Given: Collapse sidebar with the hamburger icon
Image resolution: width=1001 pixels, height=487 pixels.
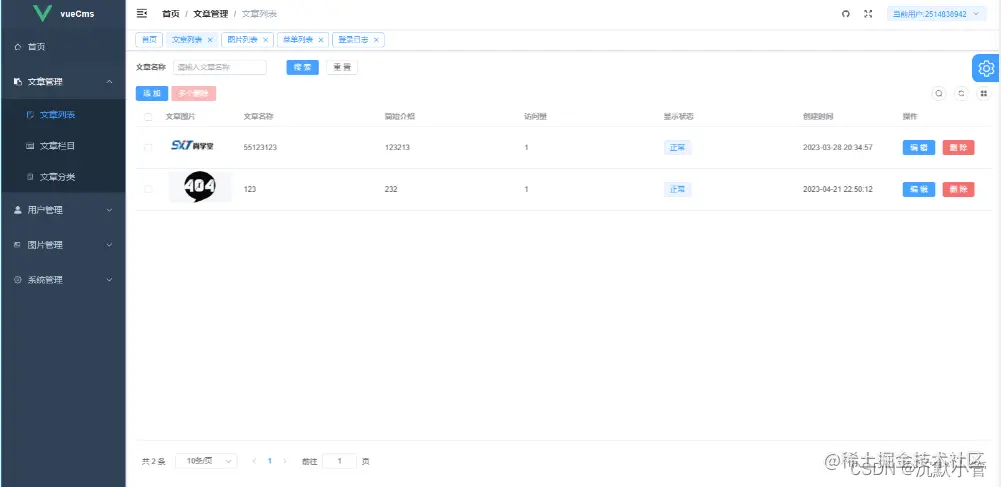Looking at the screenshot, I should point(142,13).
